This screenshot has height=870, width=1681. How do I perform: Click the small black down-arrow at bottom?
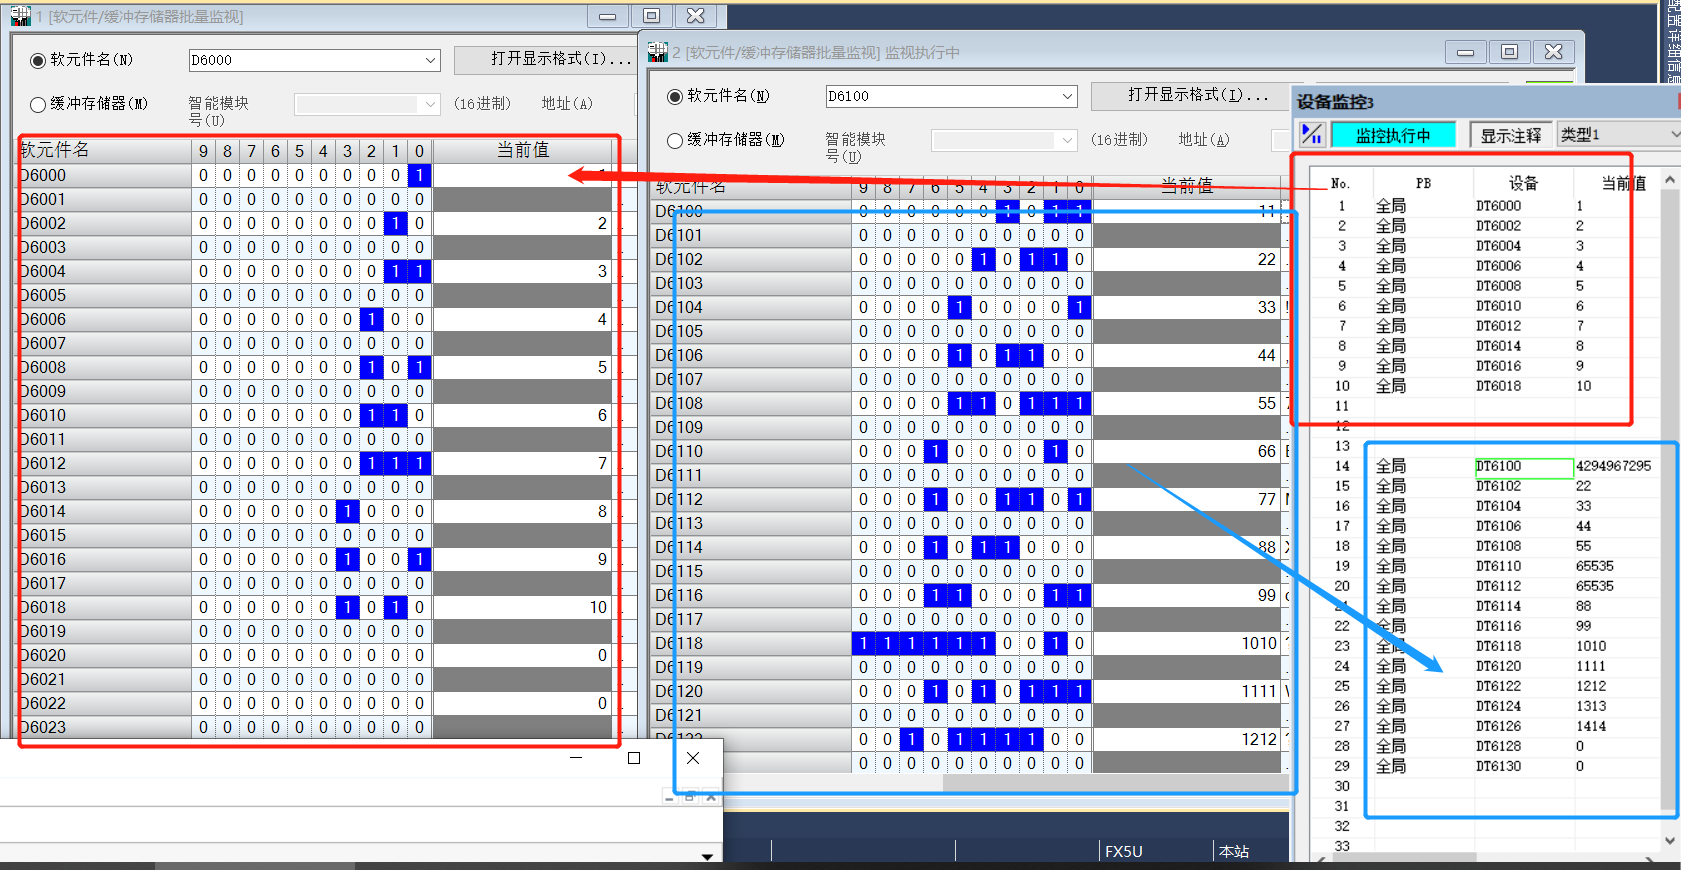tap(707, 857)
